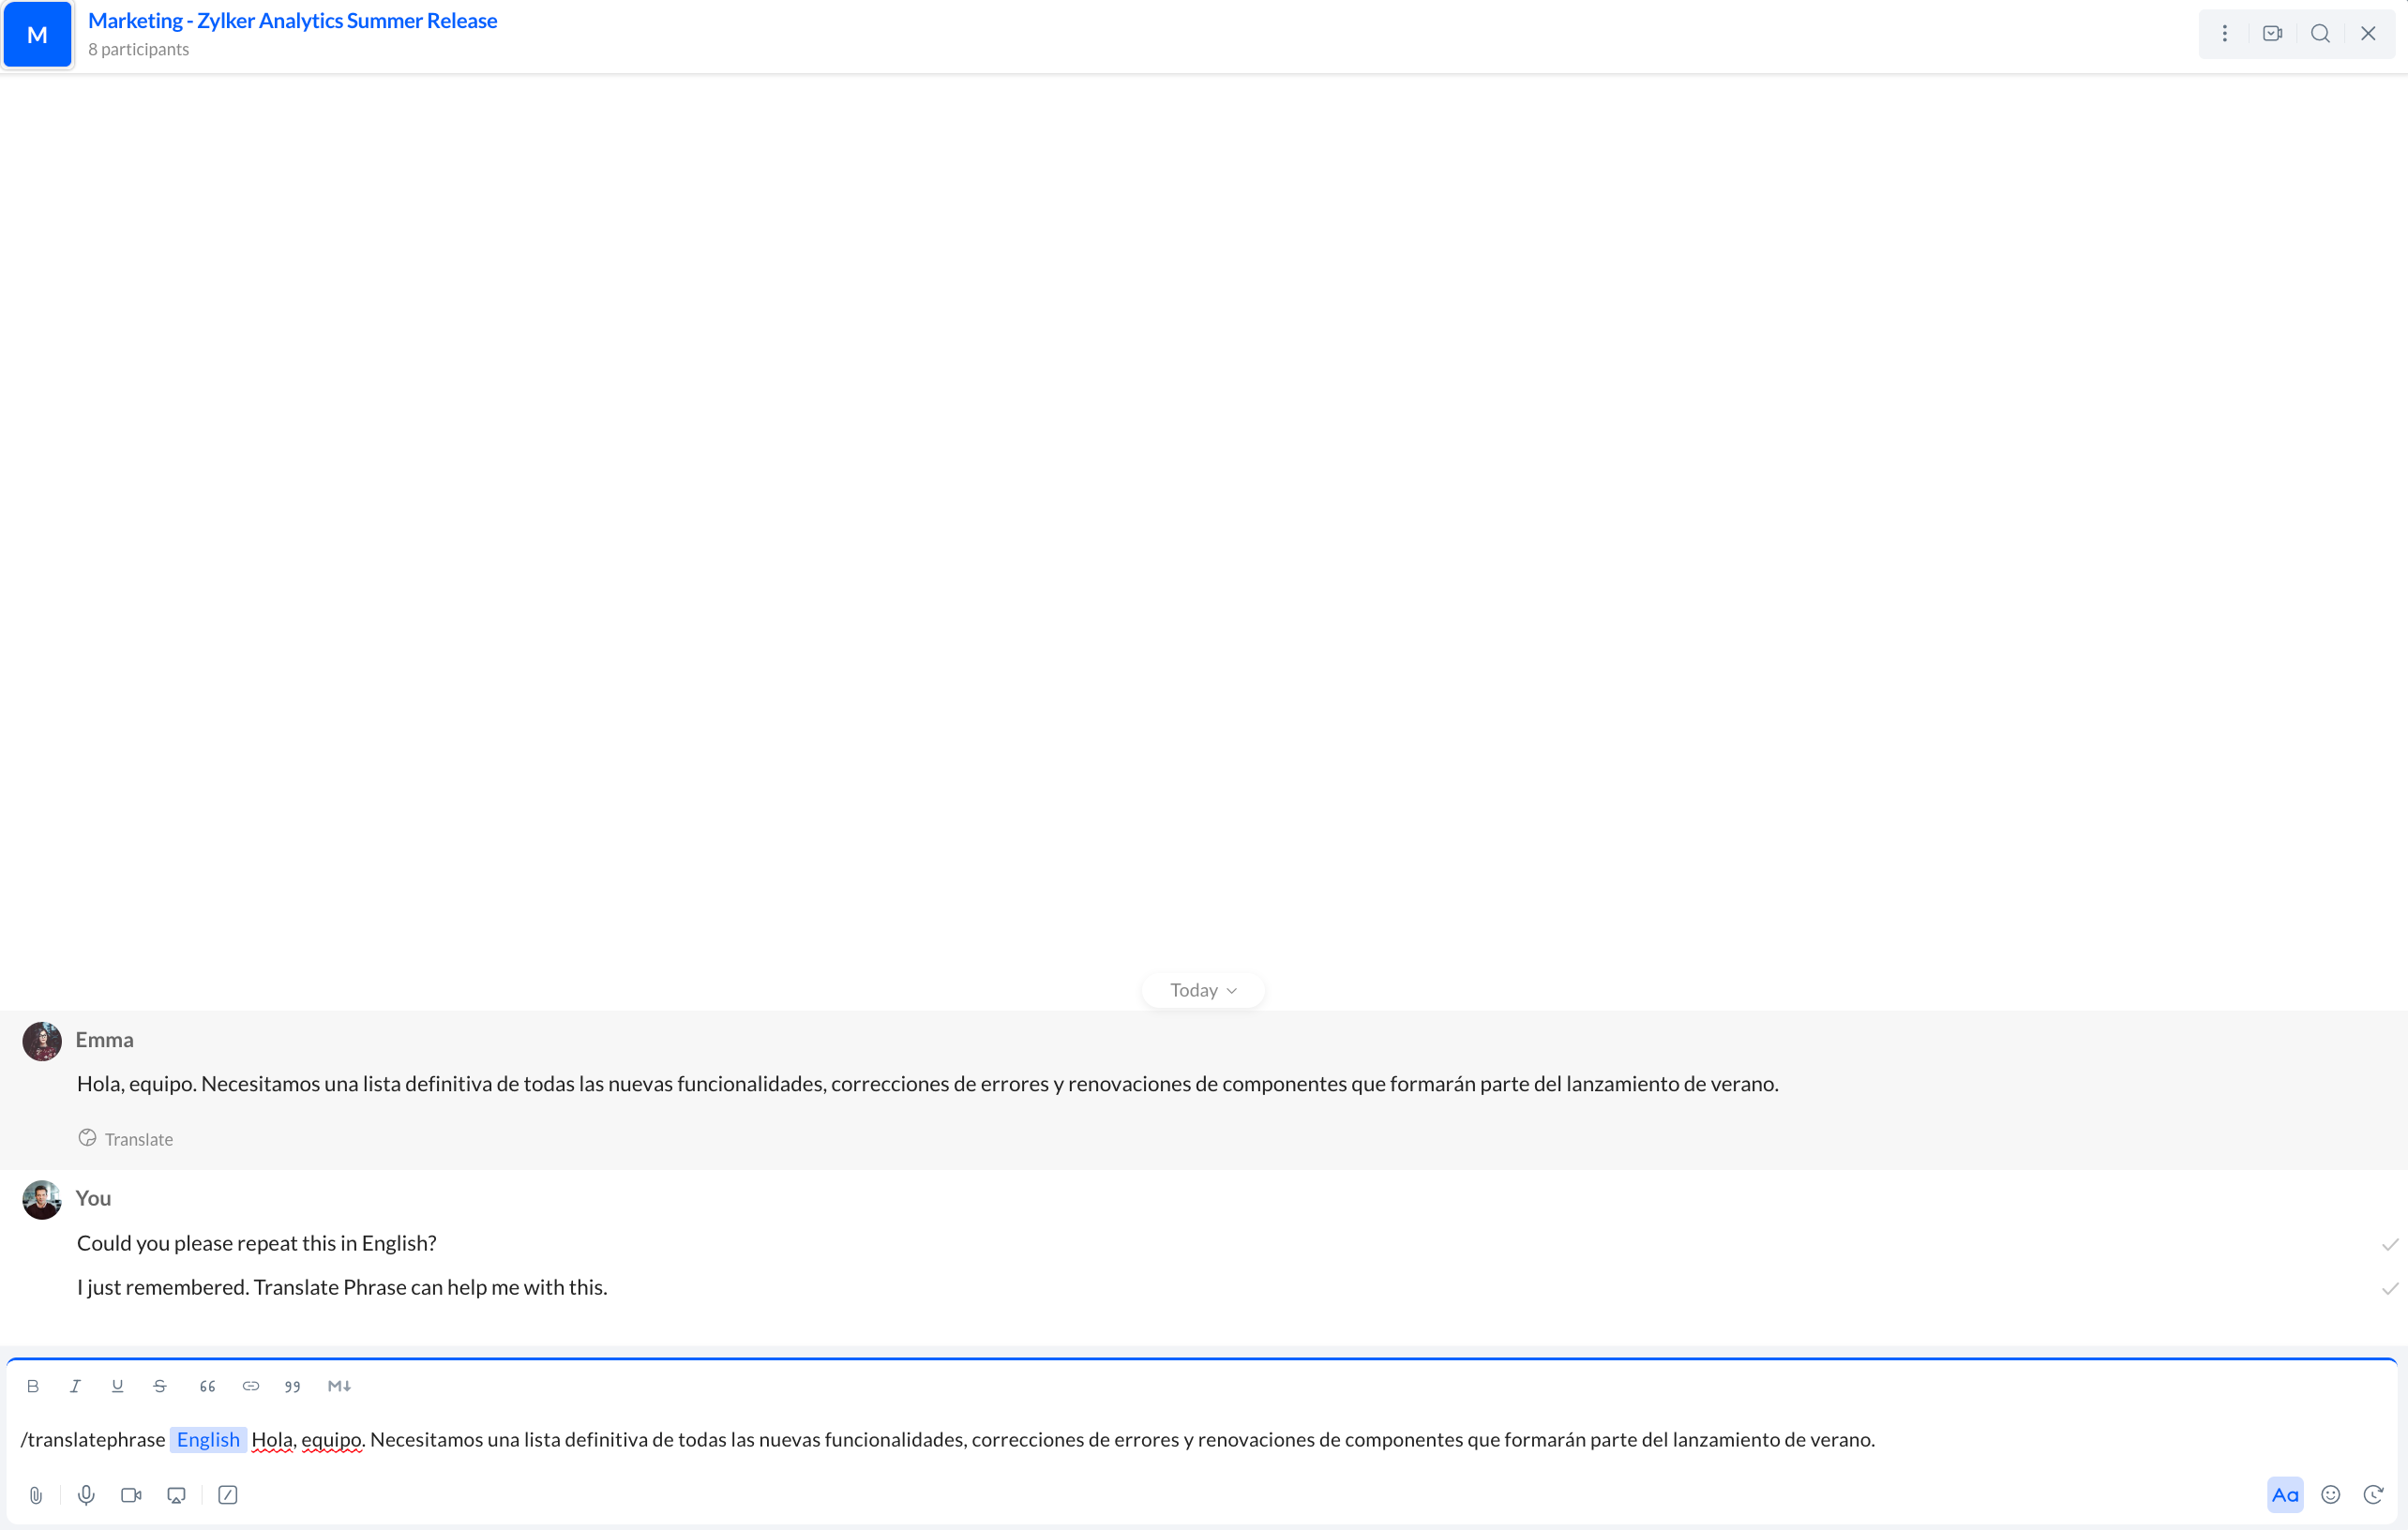The width and height of the screenshot is (2408, 1530).
Task: Toggle the Aa formatting toolbar
Action: coord(2285,1495)
